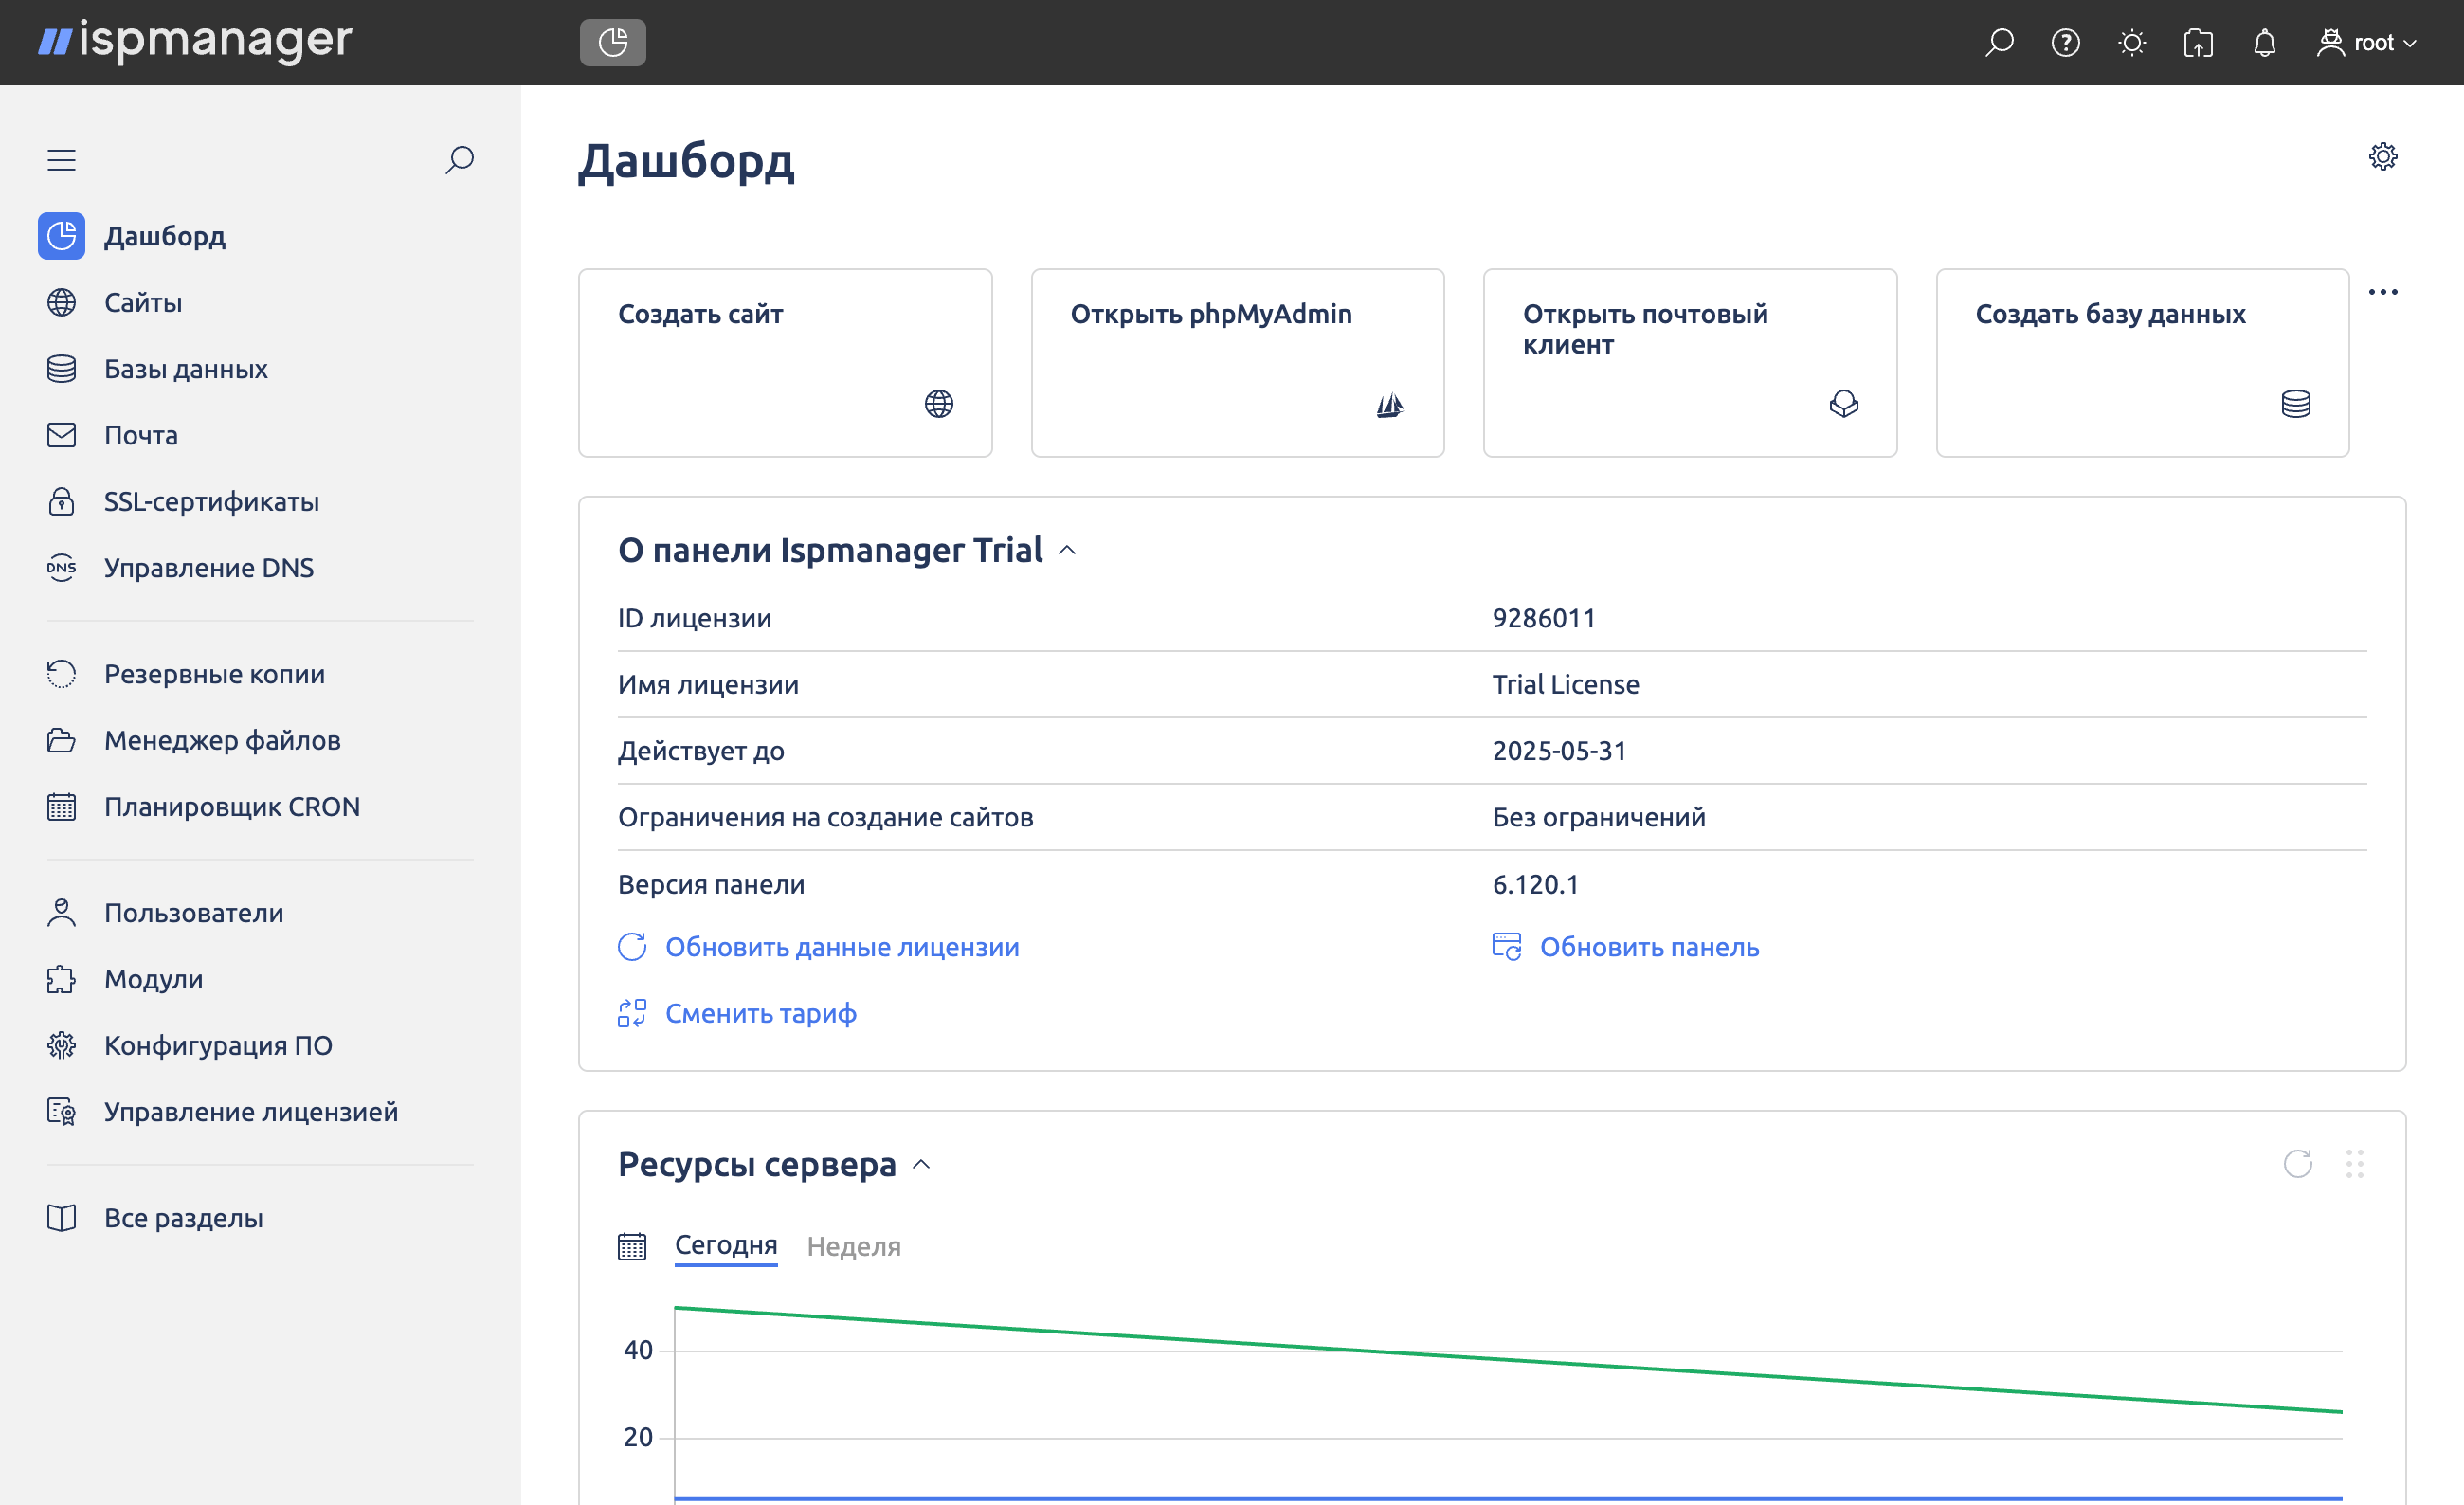Open Сайты section
The image size is (2464, 1505).
click(x=143, y=302)
